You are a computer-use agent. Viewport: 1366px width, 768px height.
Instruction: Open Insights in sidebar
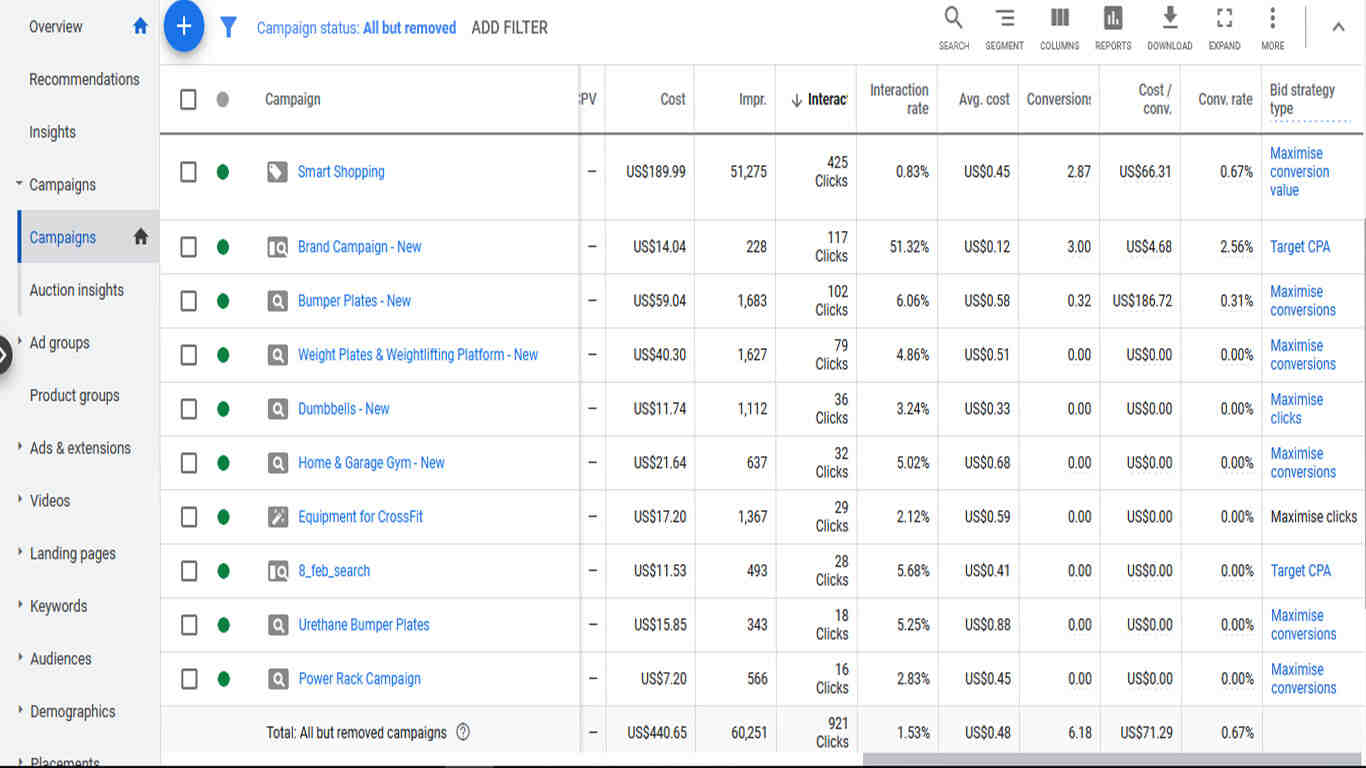(x=52, y=132)
